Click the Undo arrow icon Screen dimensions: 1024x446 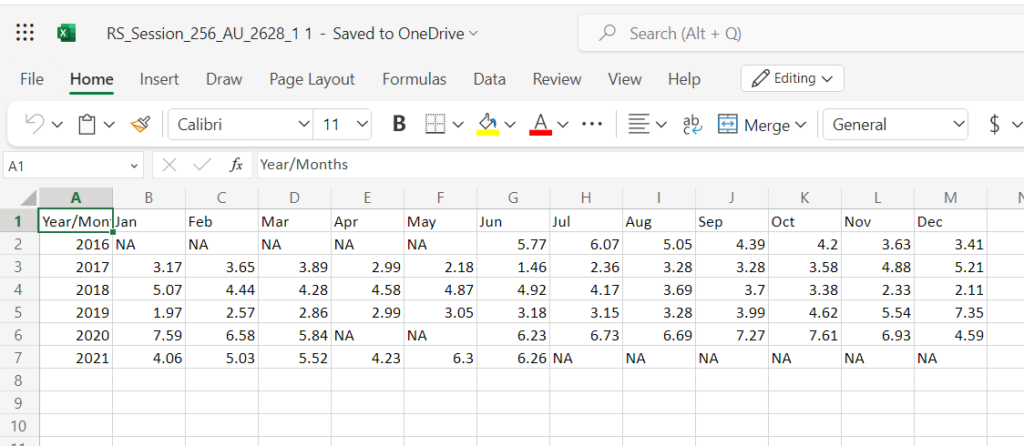[x=35, y=124]
